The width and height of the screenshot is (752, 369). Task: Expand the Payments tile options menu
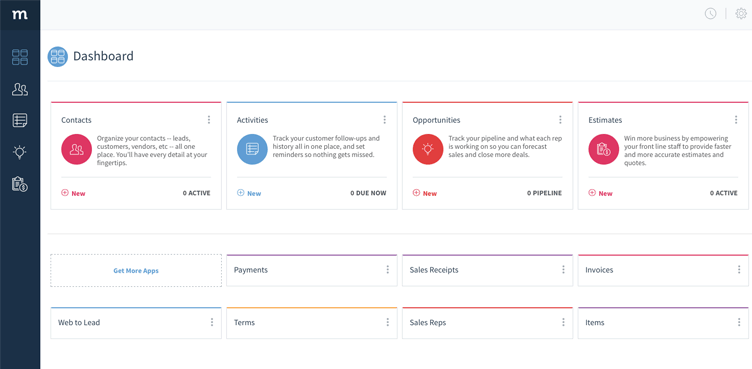pos(388,270)
